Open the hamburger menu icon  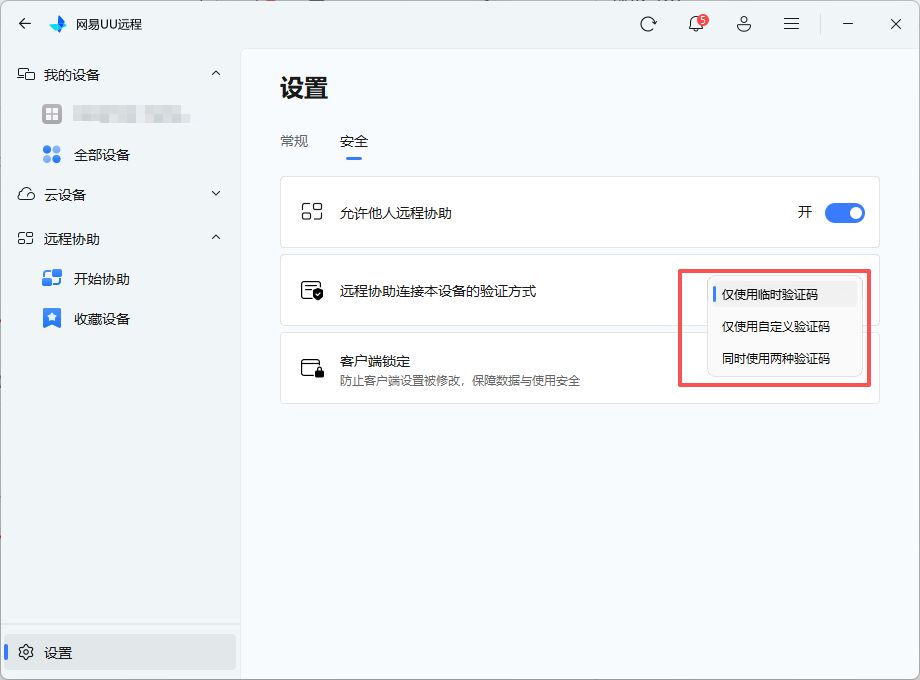[791, 23]
